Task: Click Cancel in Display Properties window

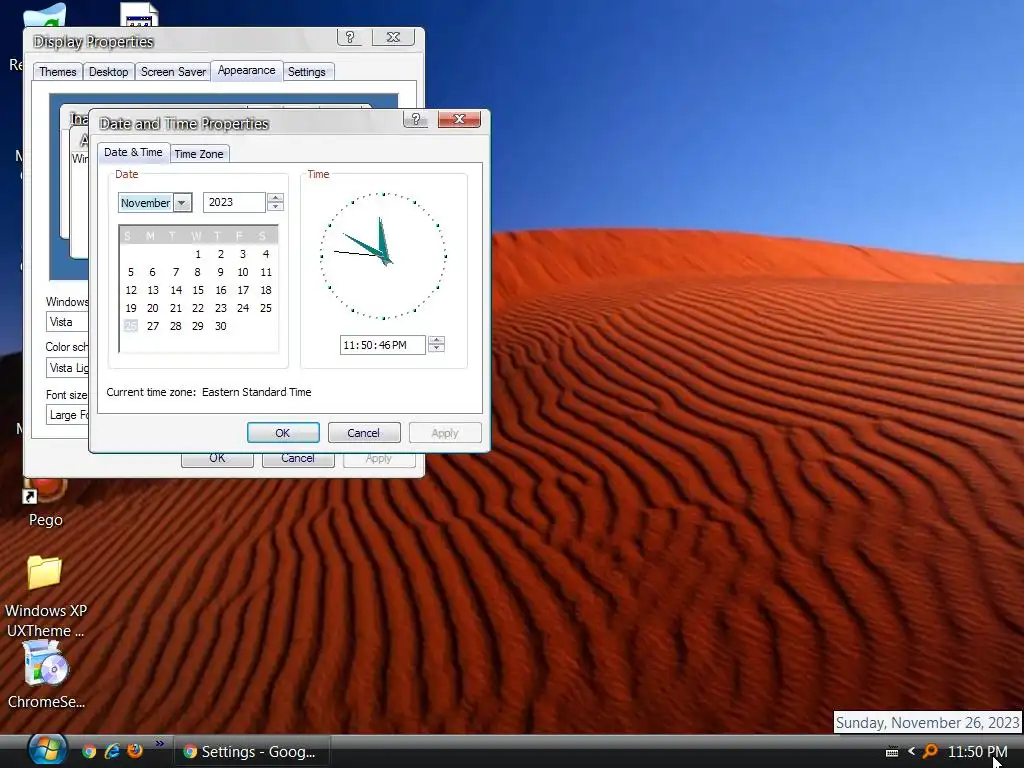Action: [x=298, y=460]
